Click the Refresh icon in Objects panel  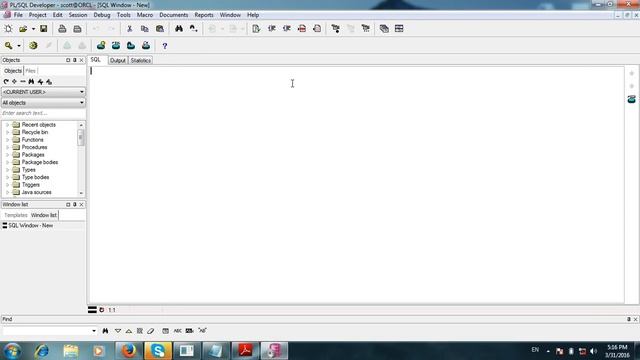6,82
